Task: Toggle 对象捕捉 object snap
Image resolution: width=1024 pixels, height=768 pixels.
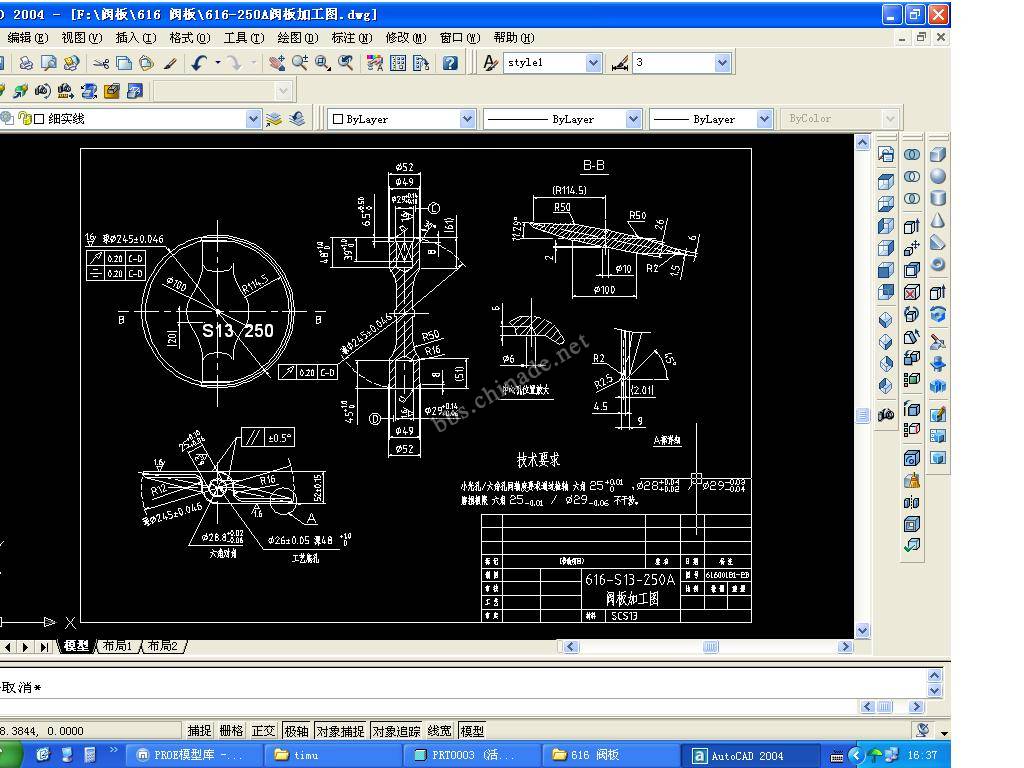Action: (x=340, y=731)
